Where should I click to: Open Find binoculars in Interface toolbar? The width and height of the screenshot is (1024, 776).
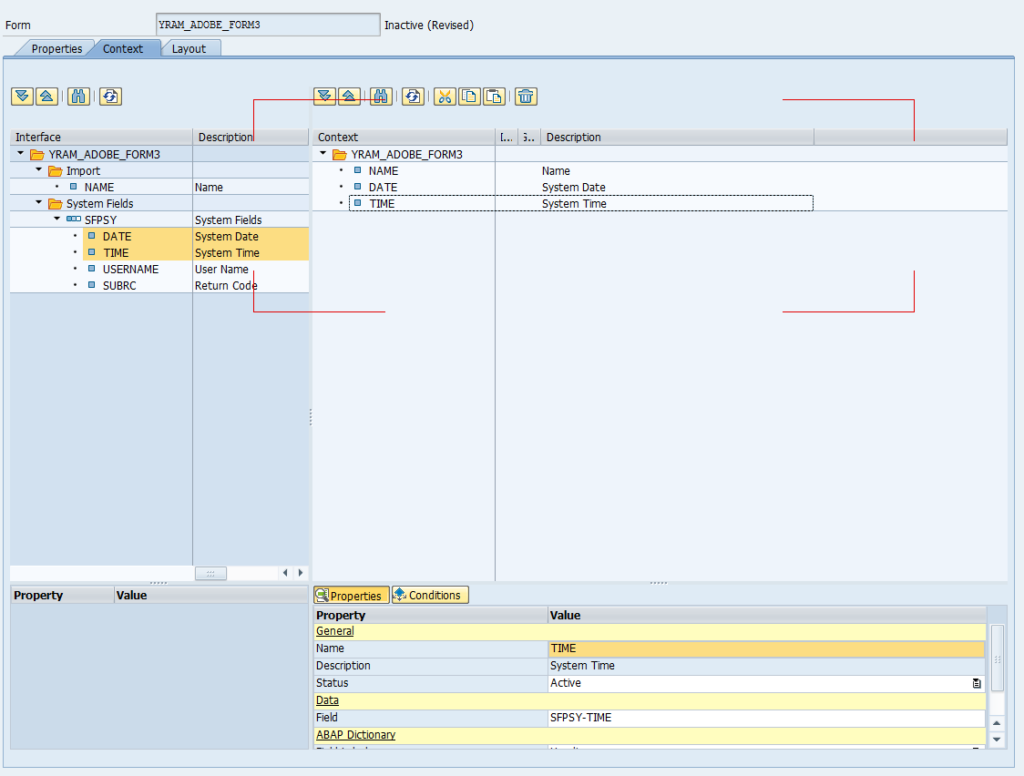(x=78, y=97)
